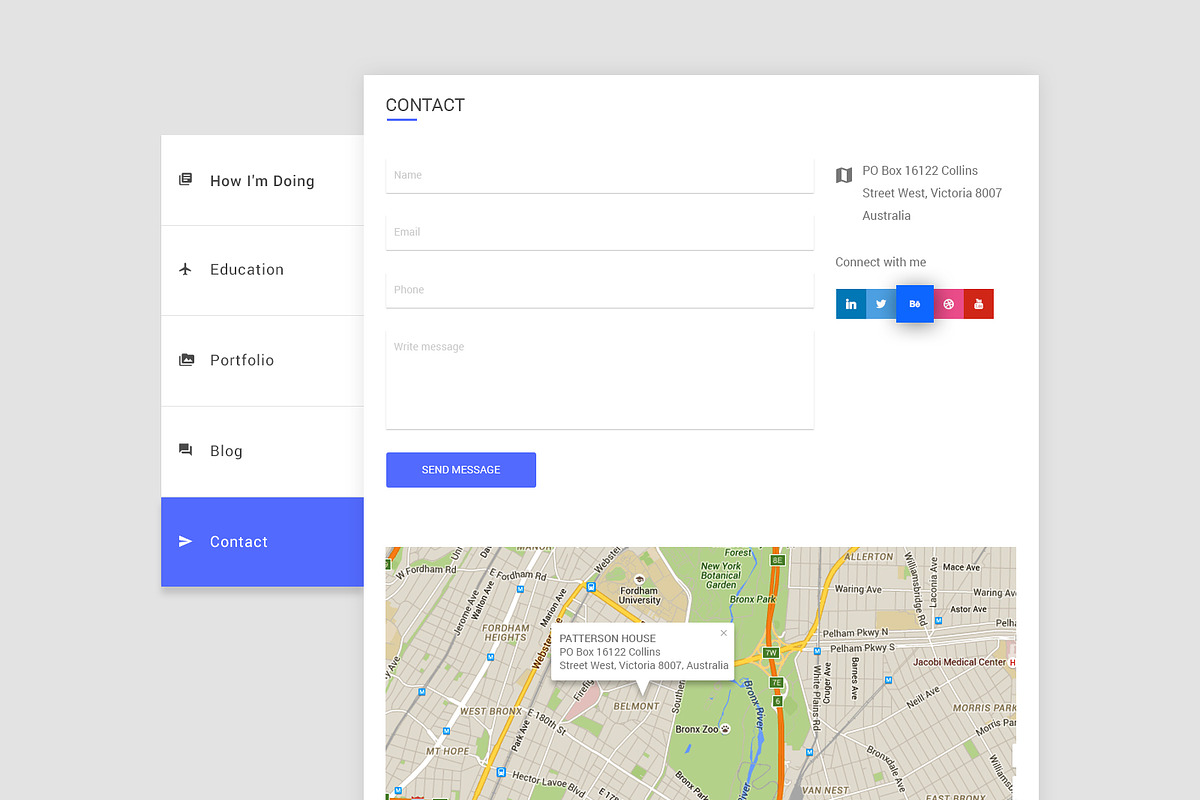Click the Fordham University map marker

coord(640,579)
